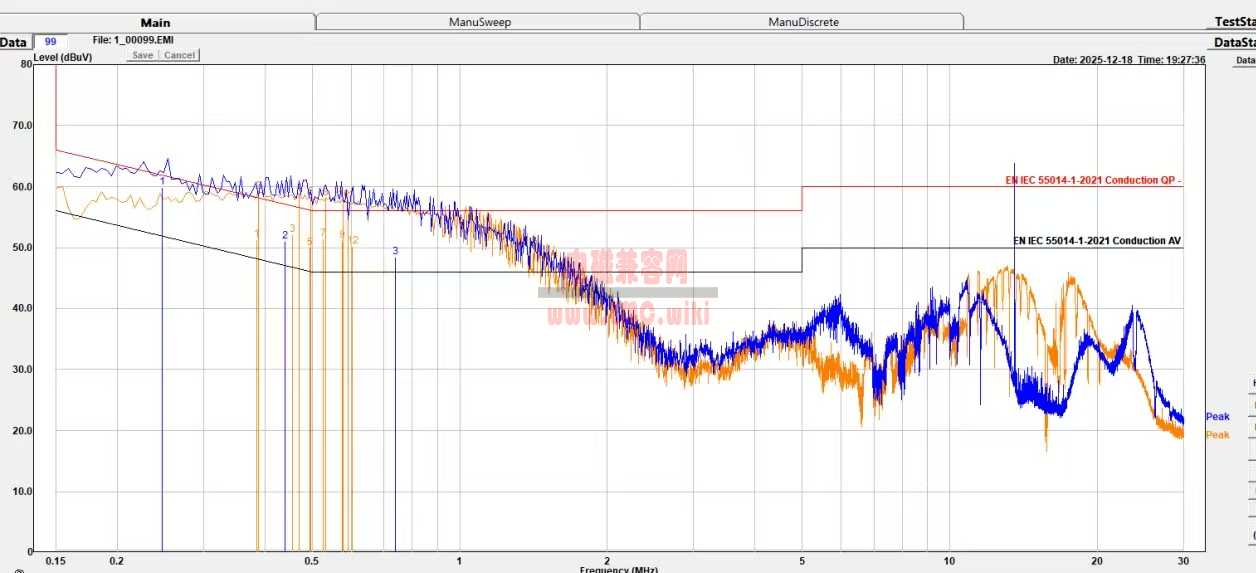The height and width of the screenshot is (573, 1256).
Task: Click orange marker 12 label
Action: [x=353, y=240]
